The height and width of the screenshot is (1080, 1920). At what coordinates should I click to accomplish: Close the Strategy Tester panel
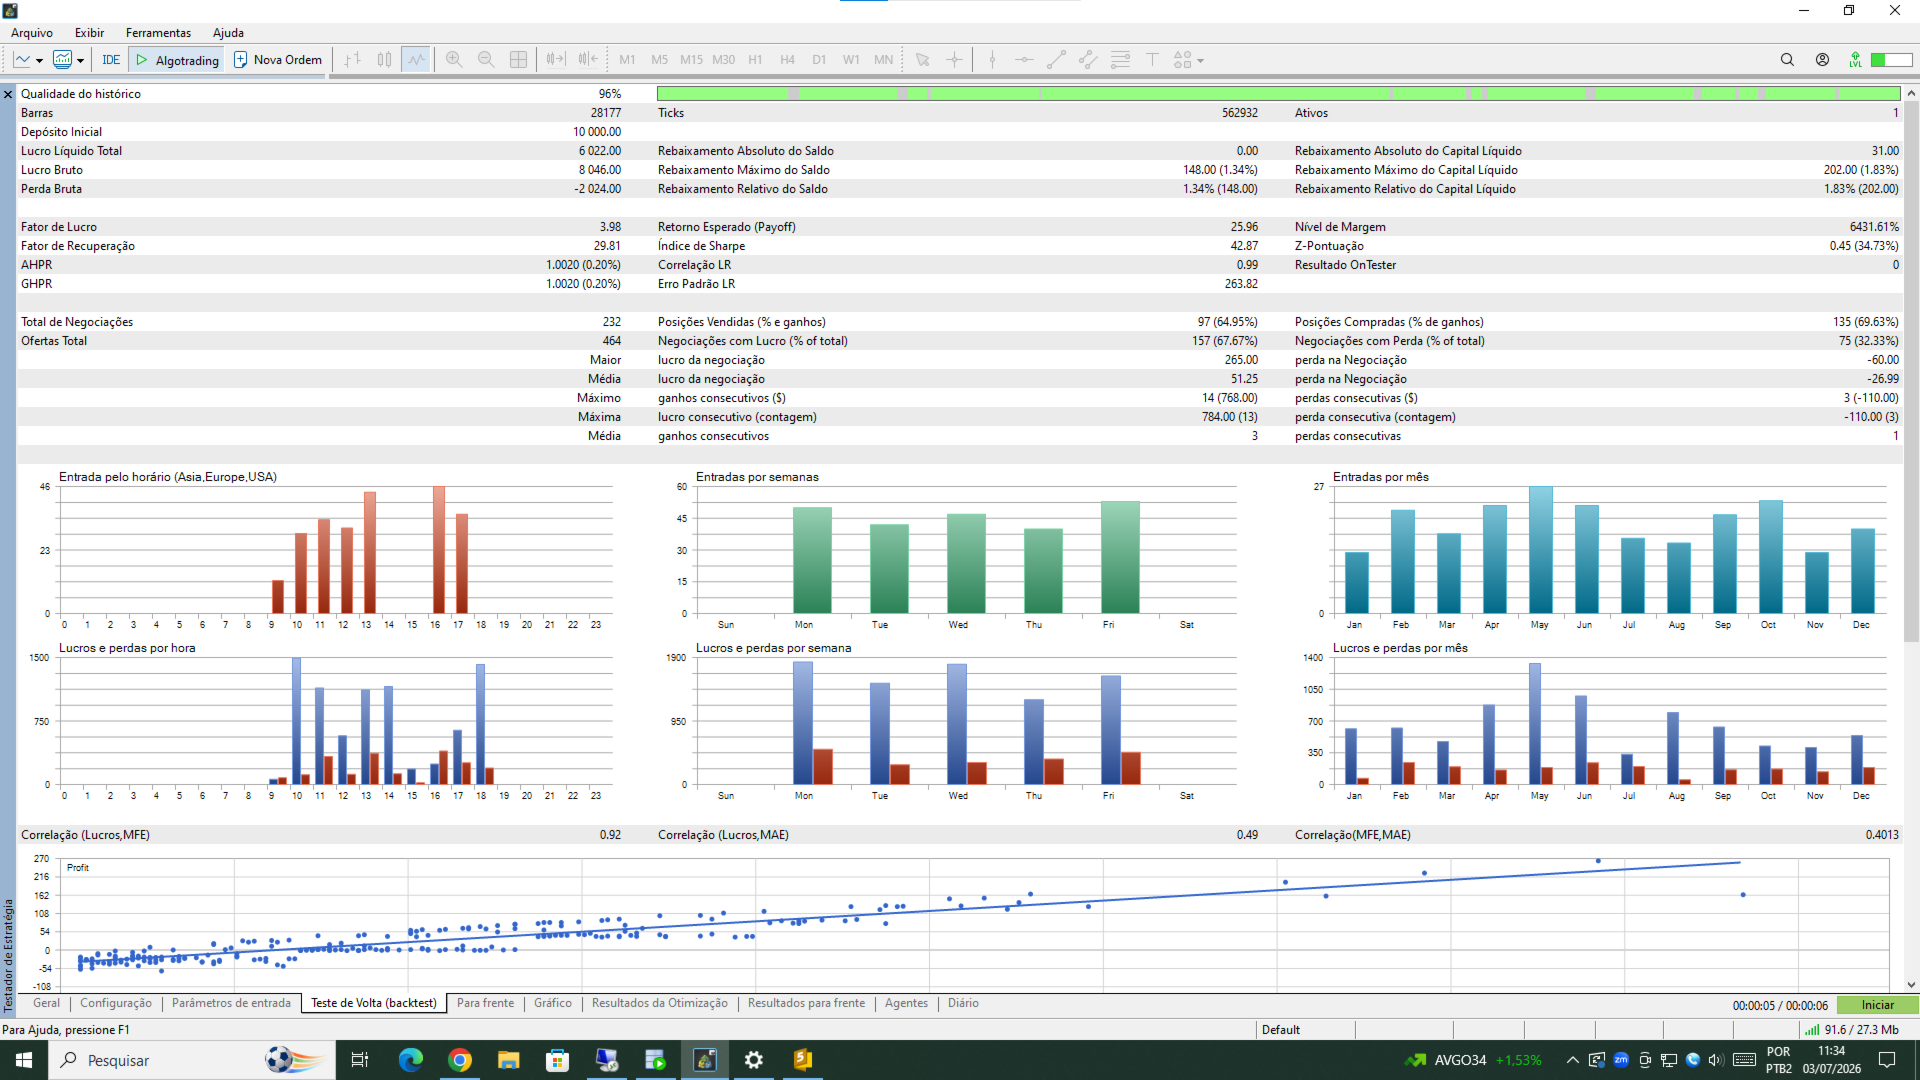[8, 94]
